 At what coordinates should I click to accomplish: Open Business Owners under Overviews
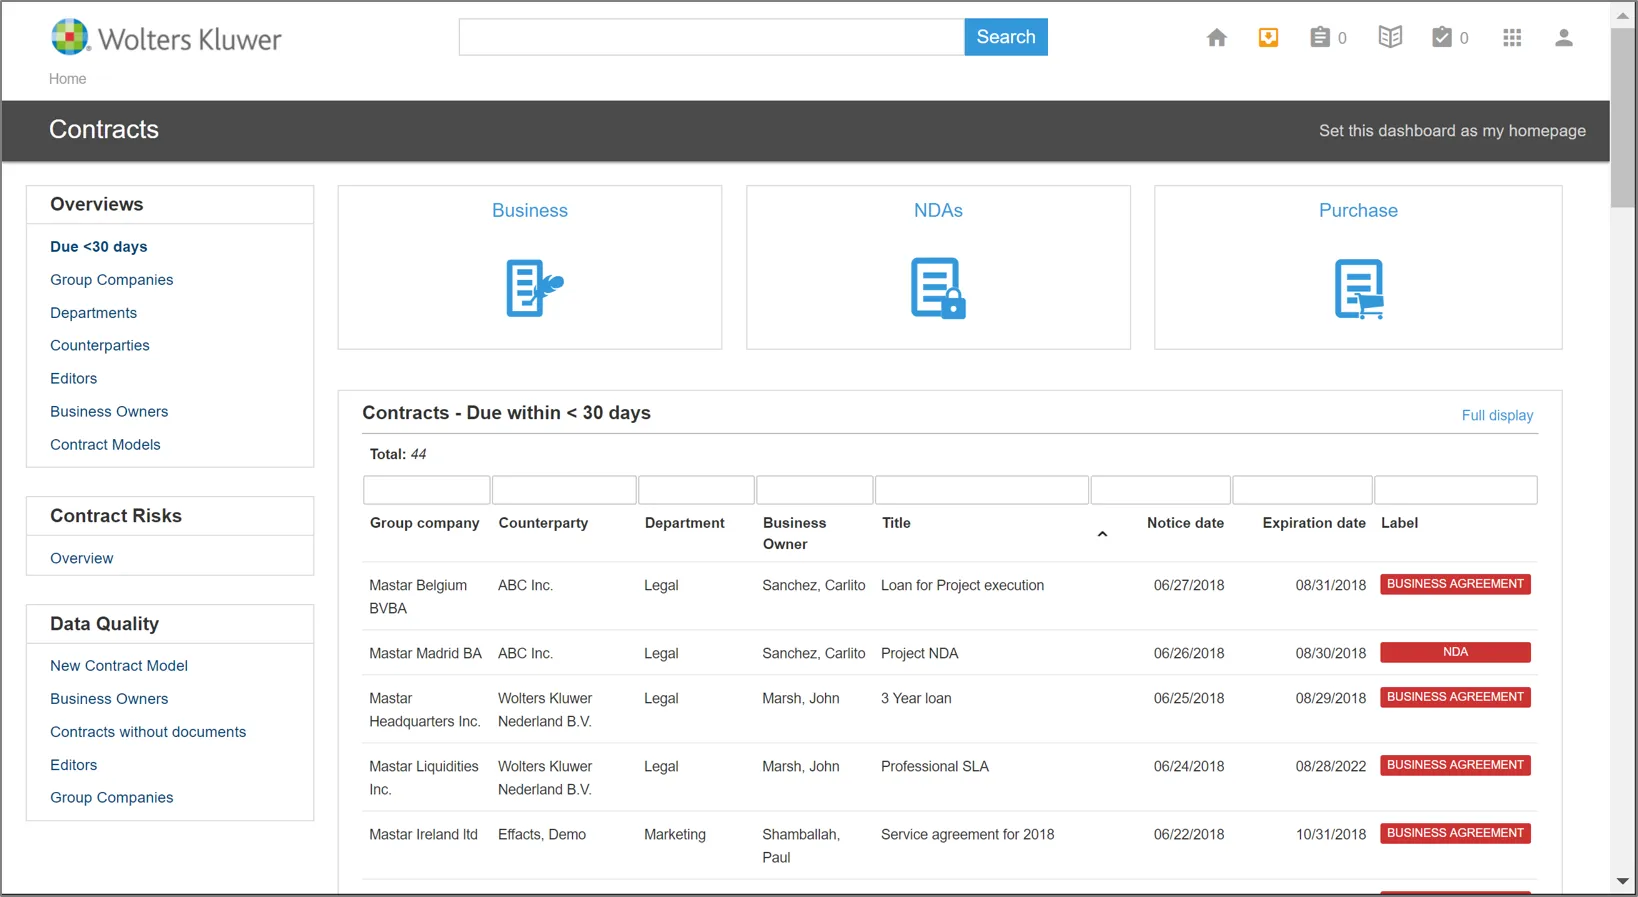coord(109,412)
